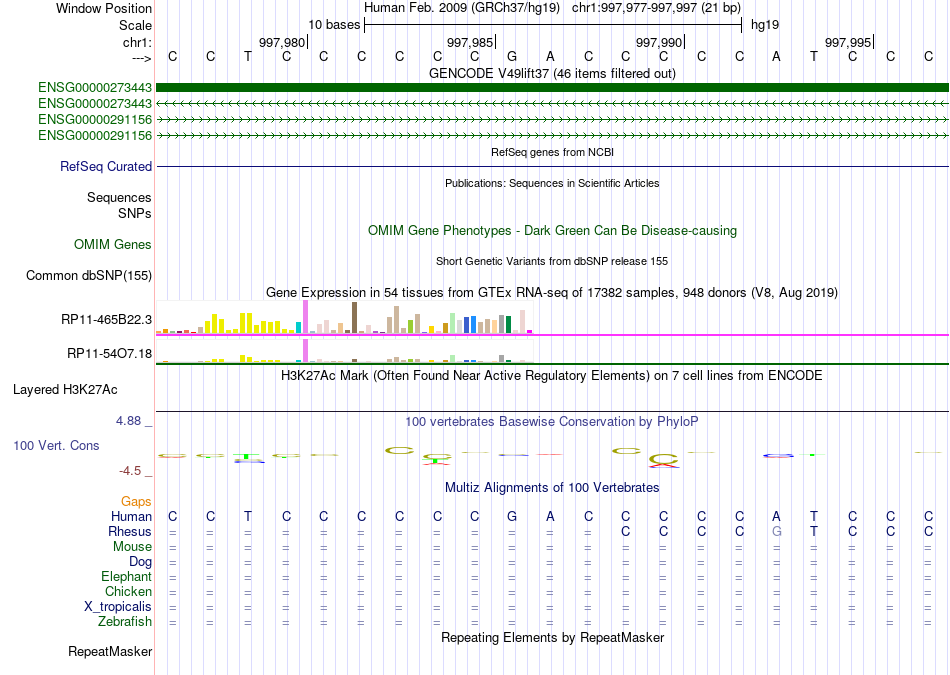Click the solid green ENSG00000273443 exon bar
Image resolution: width=950 pixels, height=675 pixels.
tap(552, 87)
